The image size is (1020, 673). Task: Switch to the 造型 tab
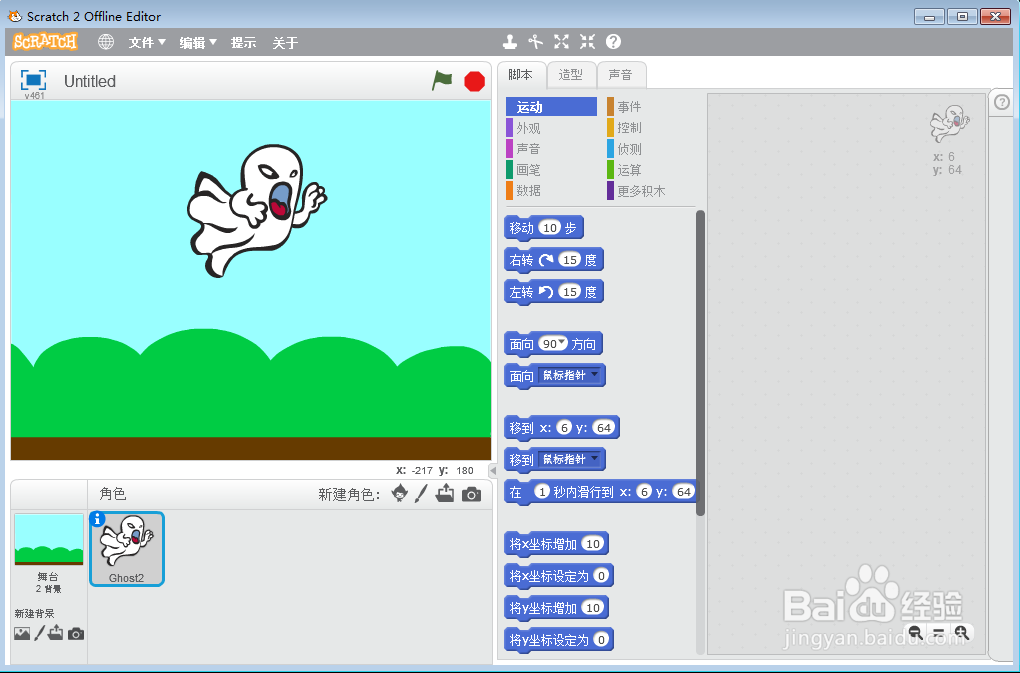(570, 75)
